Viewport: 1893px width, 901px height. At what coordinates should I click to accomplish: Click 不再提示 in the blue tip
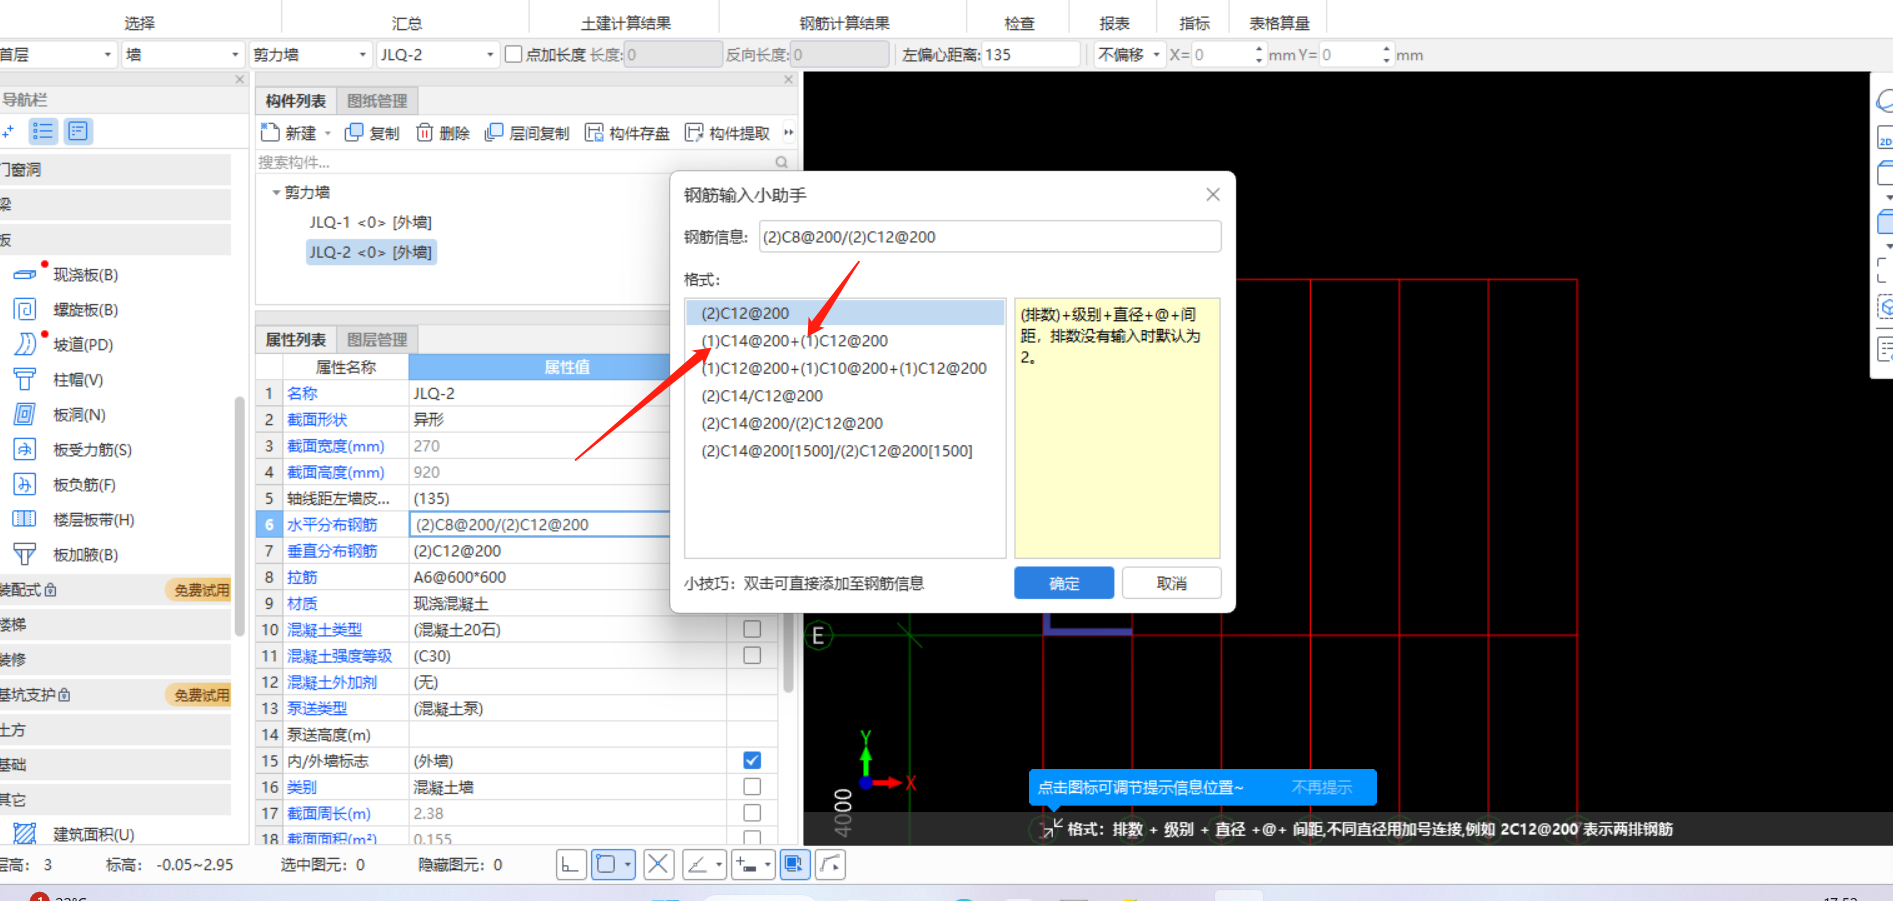pyautogui.click(x=1321, y=787)
